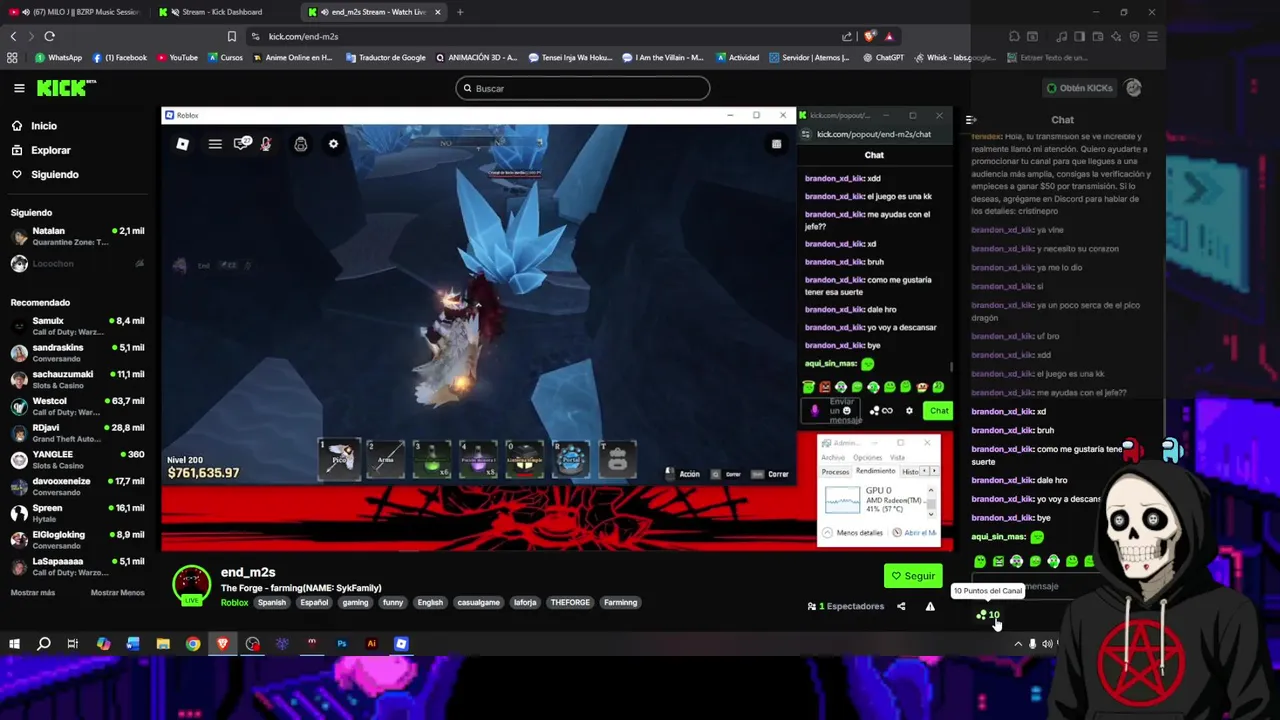Toggle the Roblox in-game microphone icon
Viewport: 1280px width, 720px height.
pos(266,144)
